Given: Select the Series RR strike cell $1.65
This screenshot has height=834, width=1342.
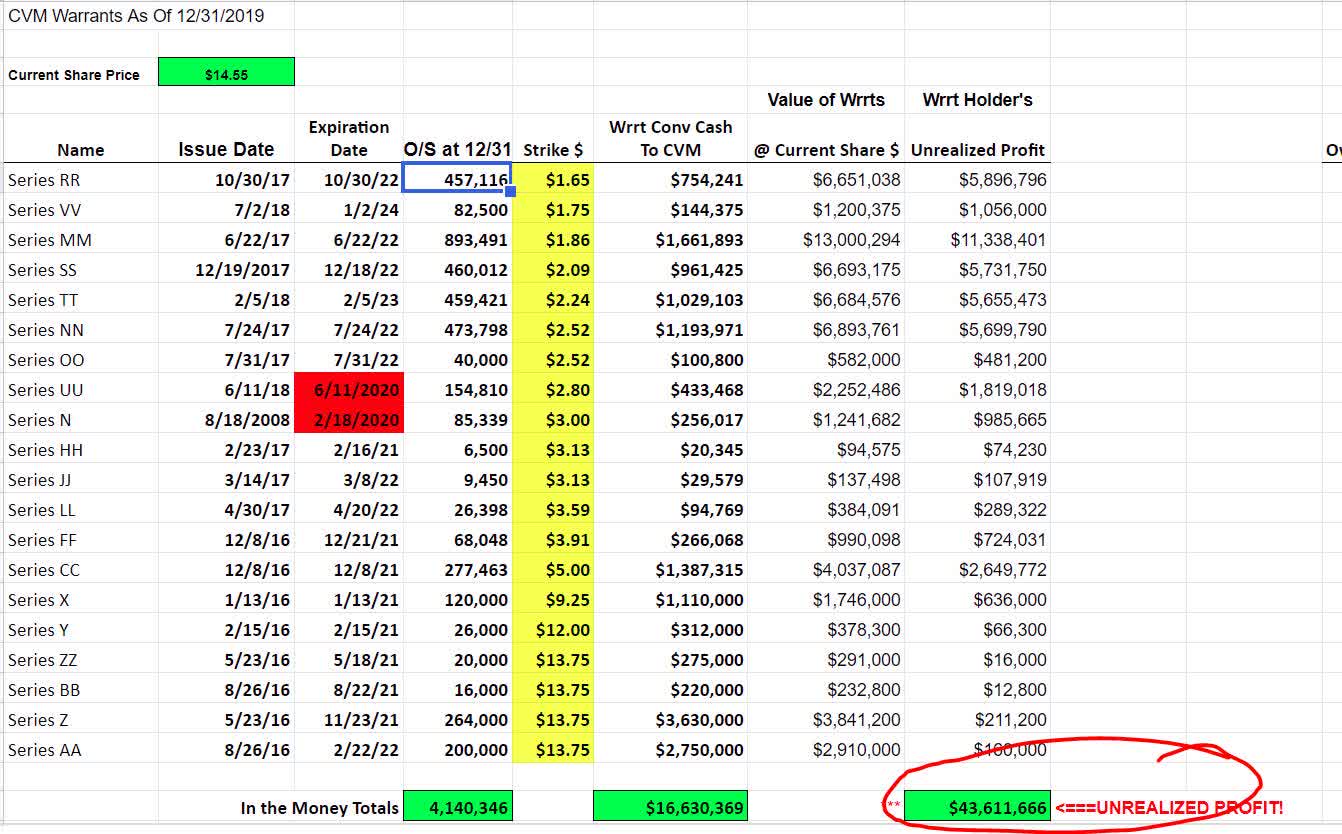Looking at the screenshot, I should pos(553,180).
